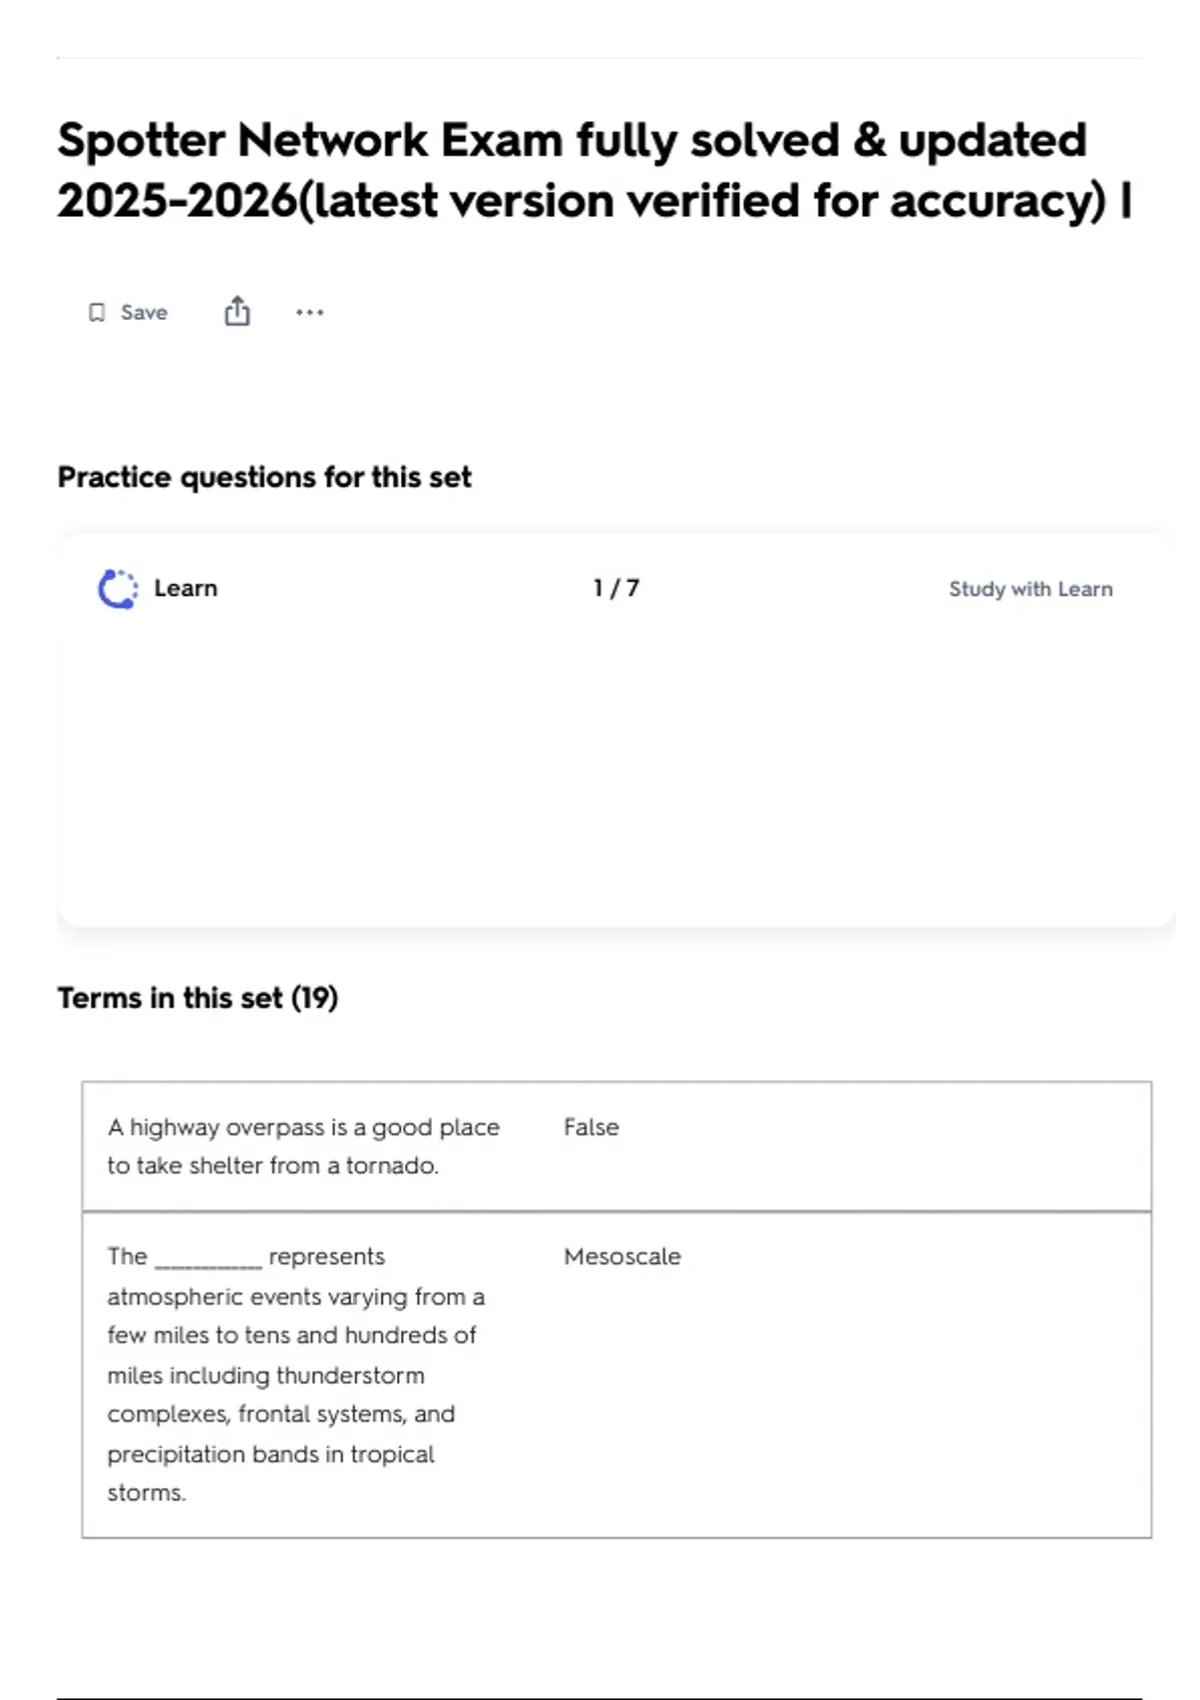Viewport: 1200px width, 1700px height.
Task: Click the Practice questions for this set heading
Action: click(x=264, y=477)
